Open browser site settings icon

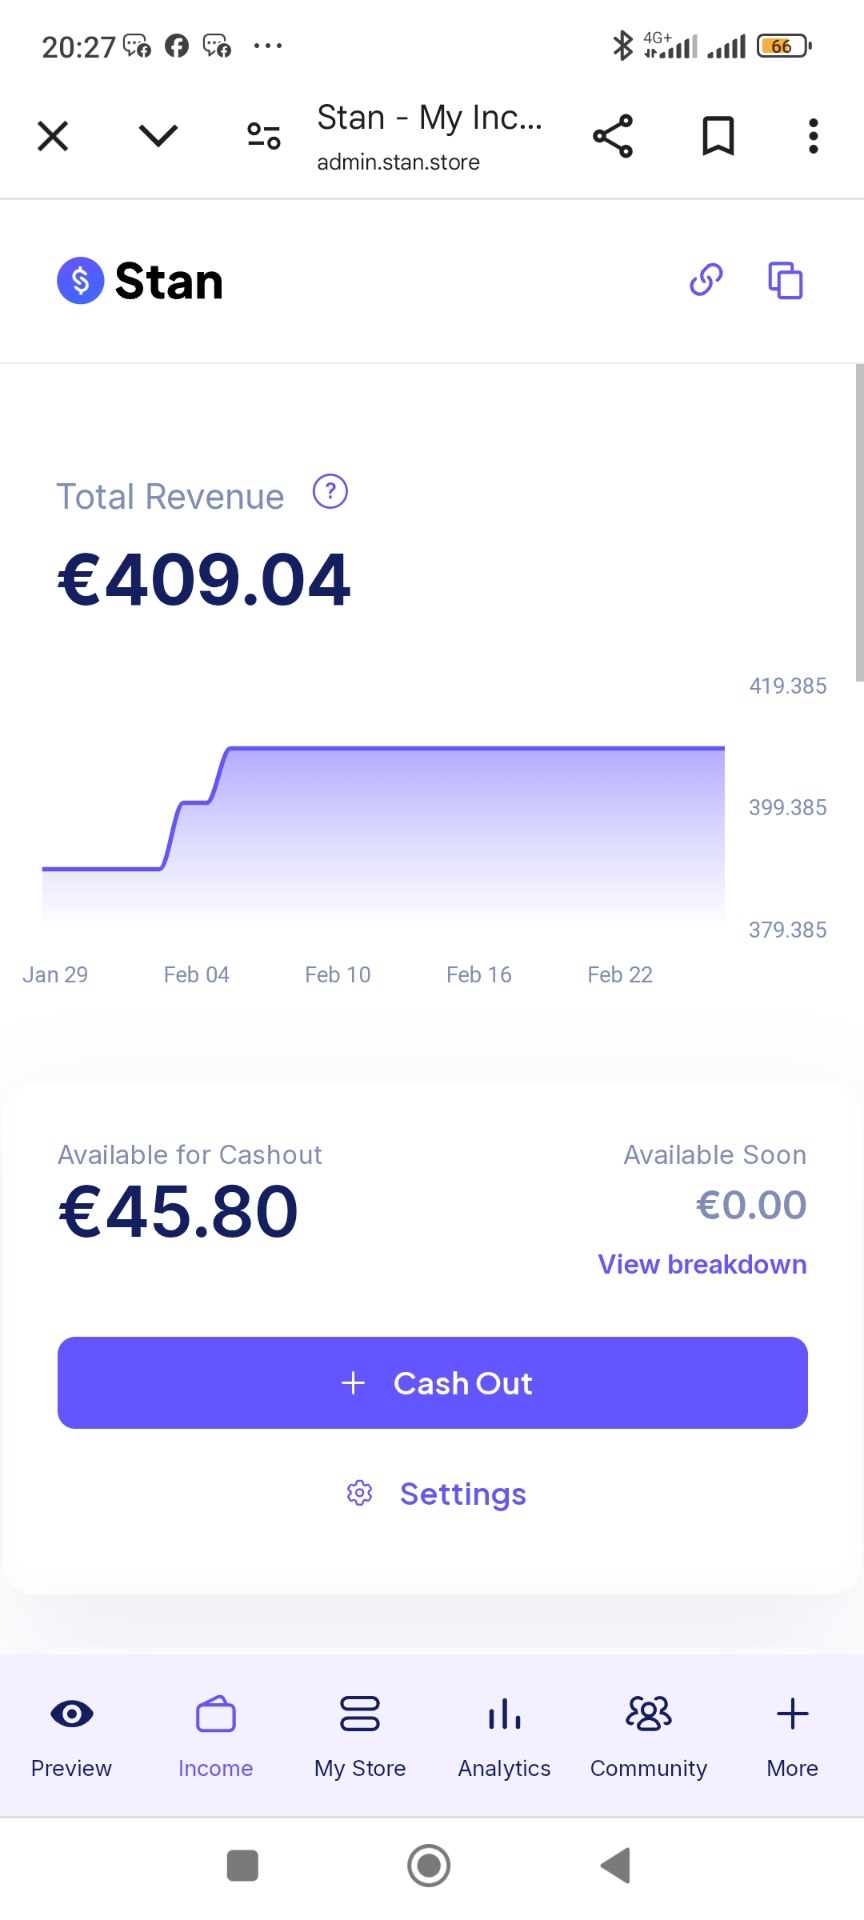click(264, 136)
